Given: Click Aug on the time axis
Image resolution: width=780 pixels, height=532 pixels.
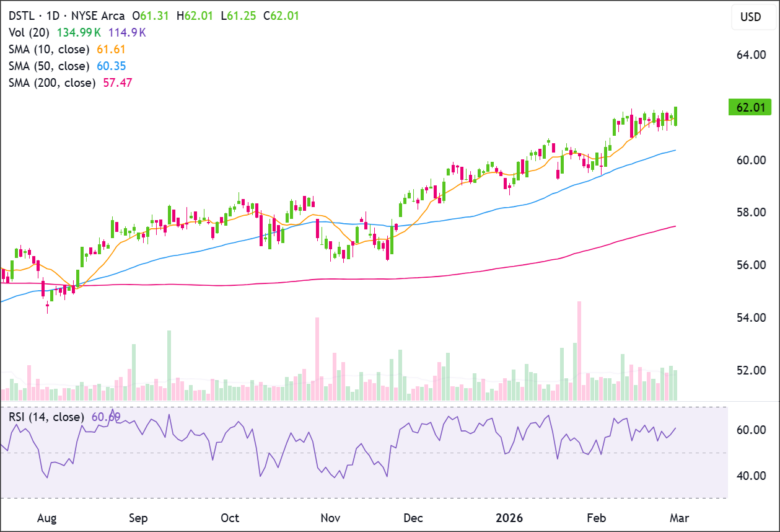Looking at the screenshot, I should point(46,519).
